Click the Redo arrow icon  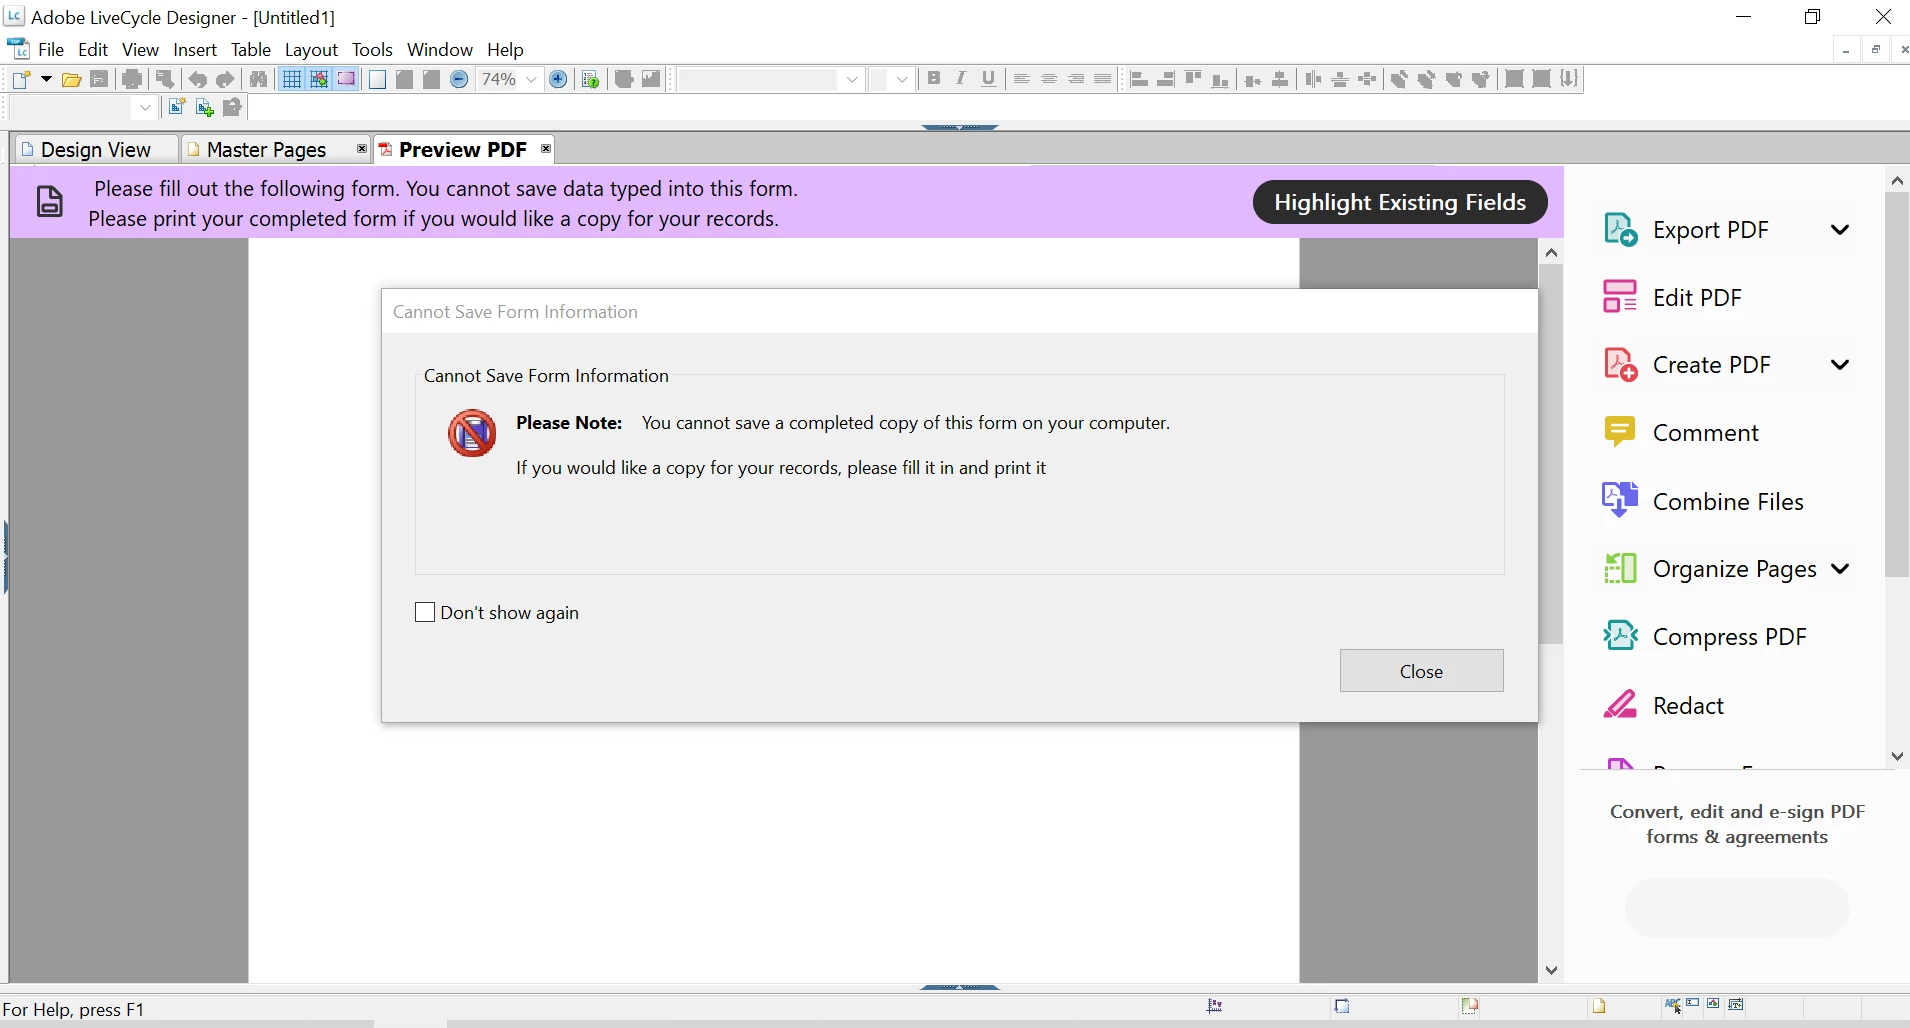(x=226, y=80)
